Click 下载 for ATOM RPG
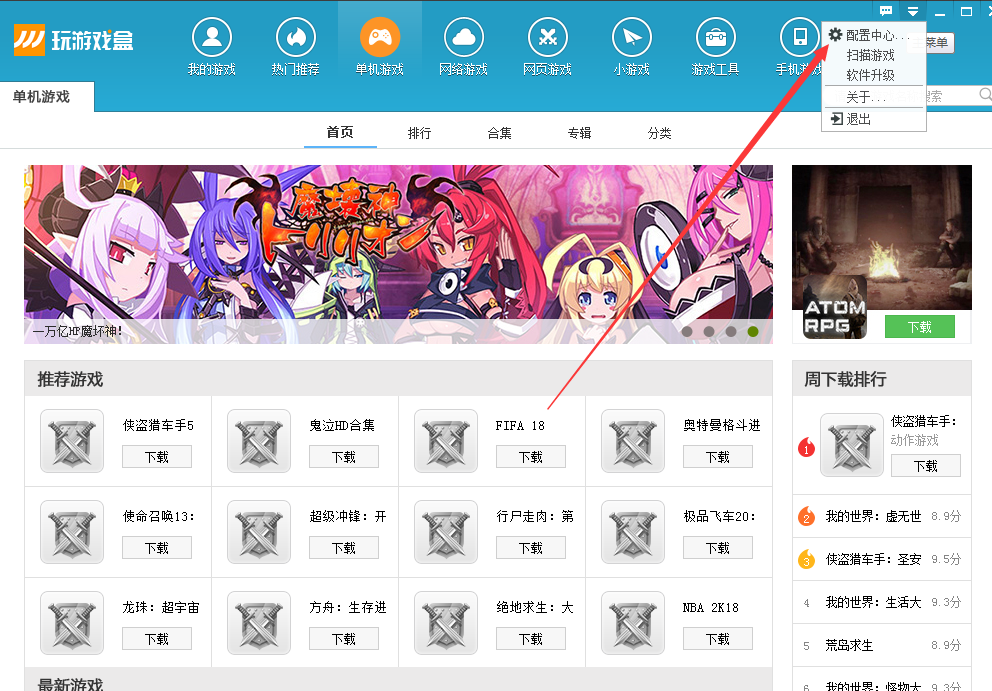 (x=919, y=326)
